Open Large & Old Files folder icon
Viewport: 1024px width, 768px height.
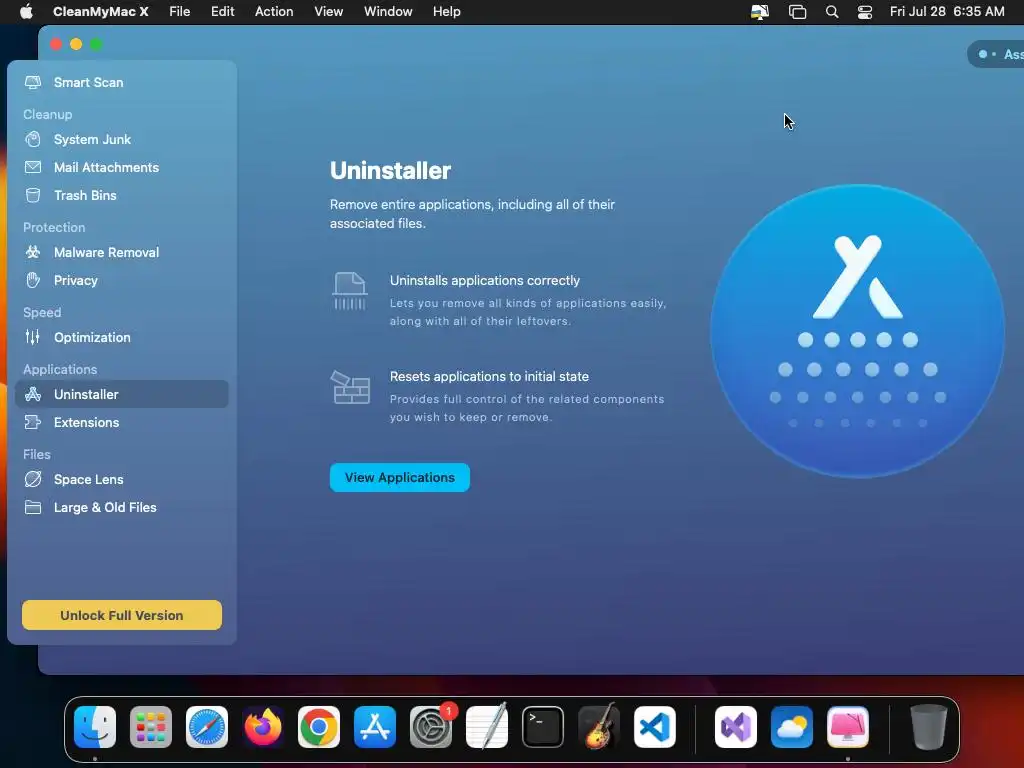coord(33,507)
